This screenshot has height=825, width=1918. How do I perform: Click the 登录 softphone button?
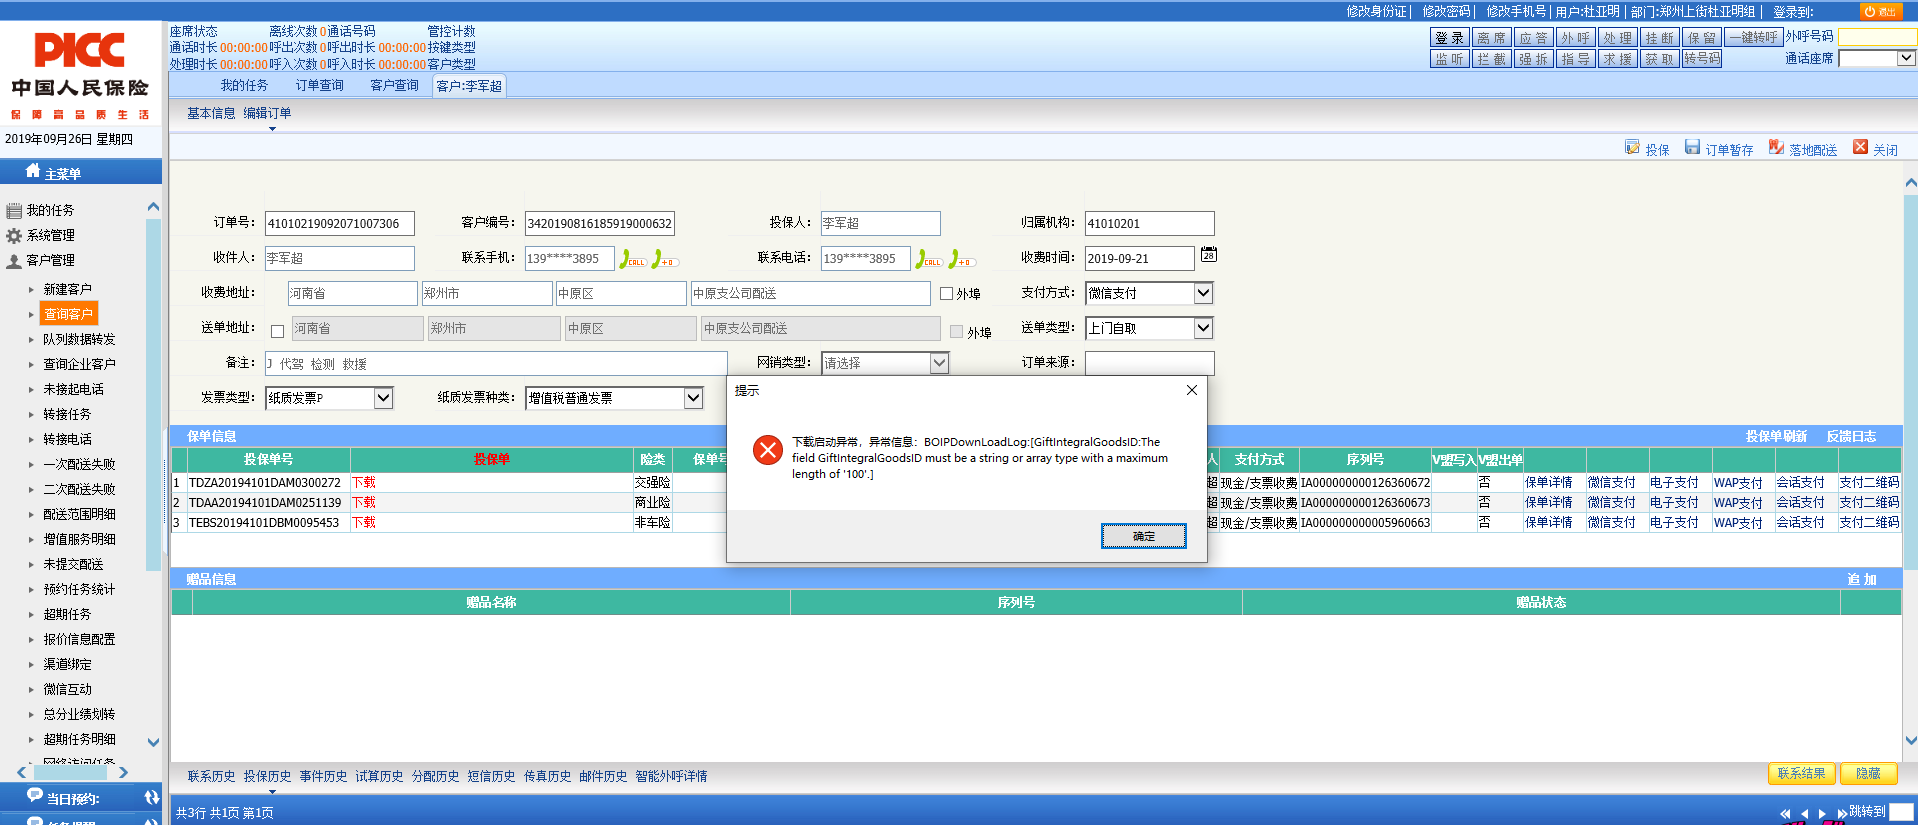[x=1450, y=38]
